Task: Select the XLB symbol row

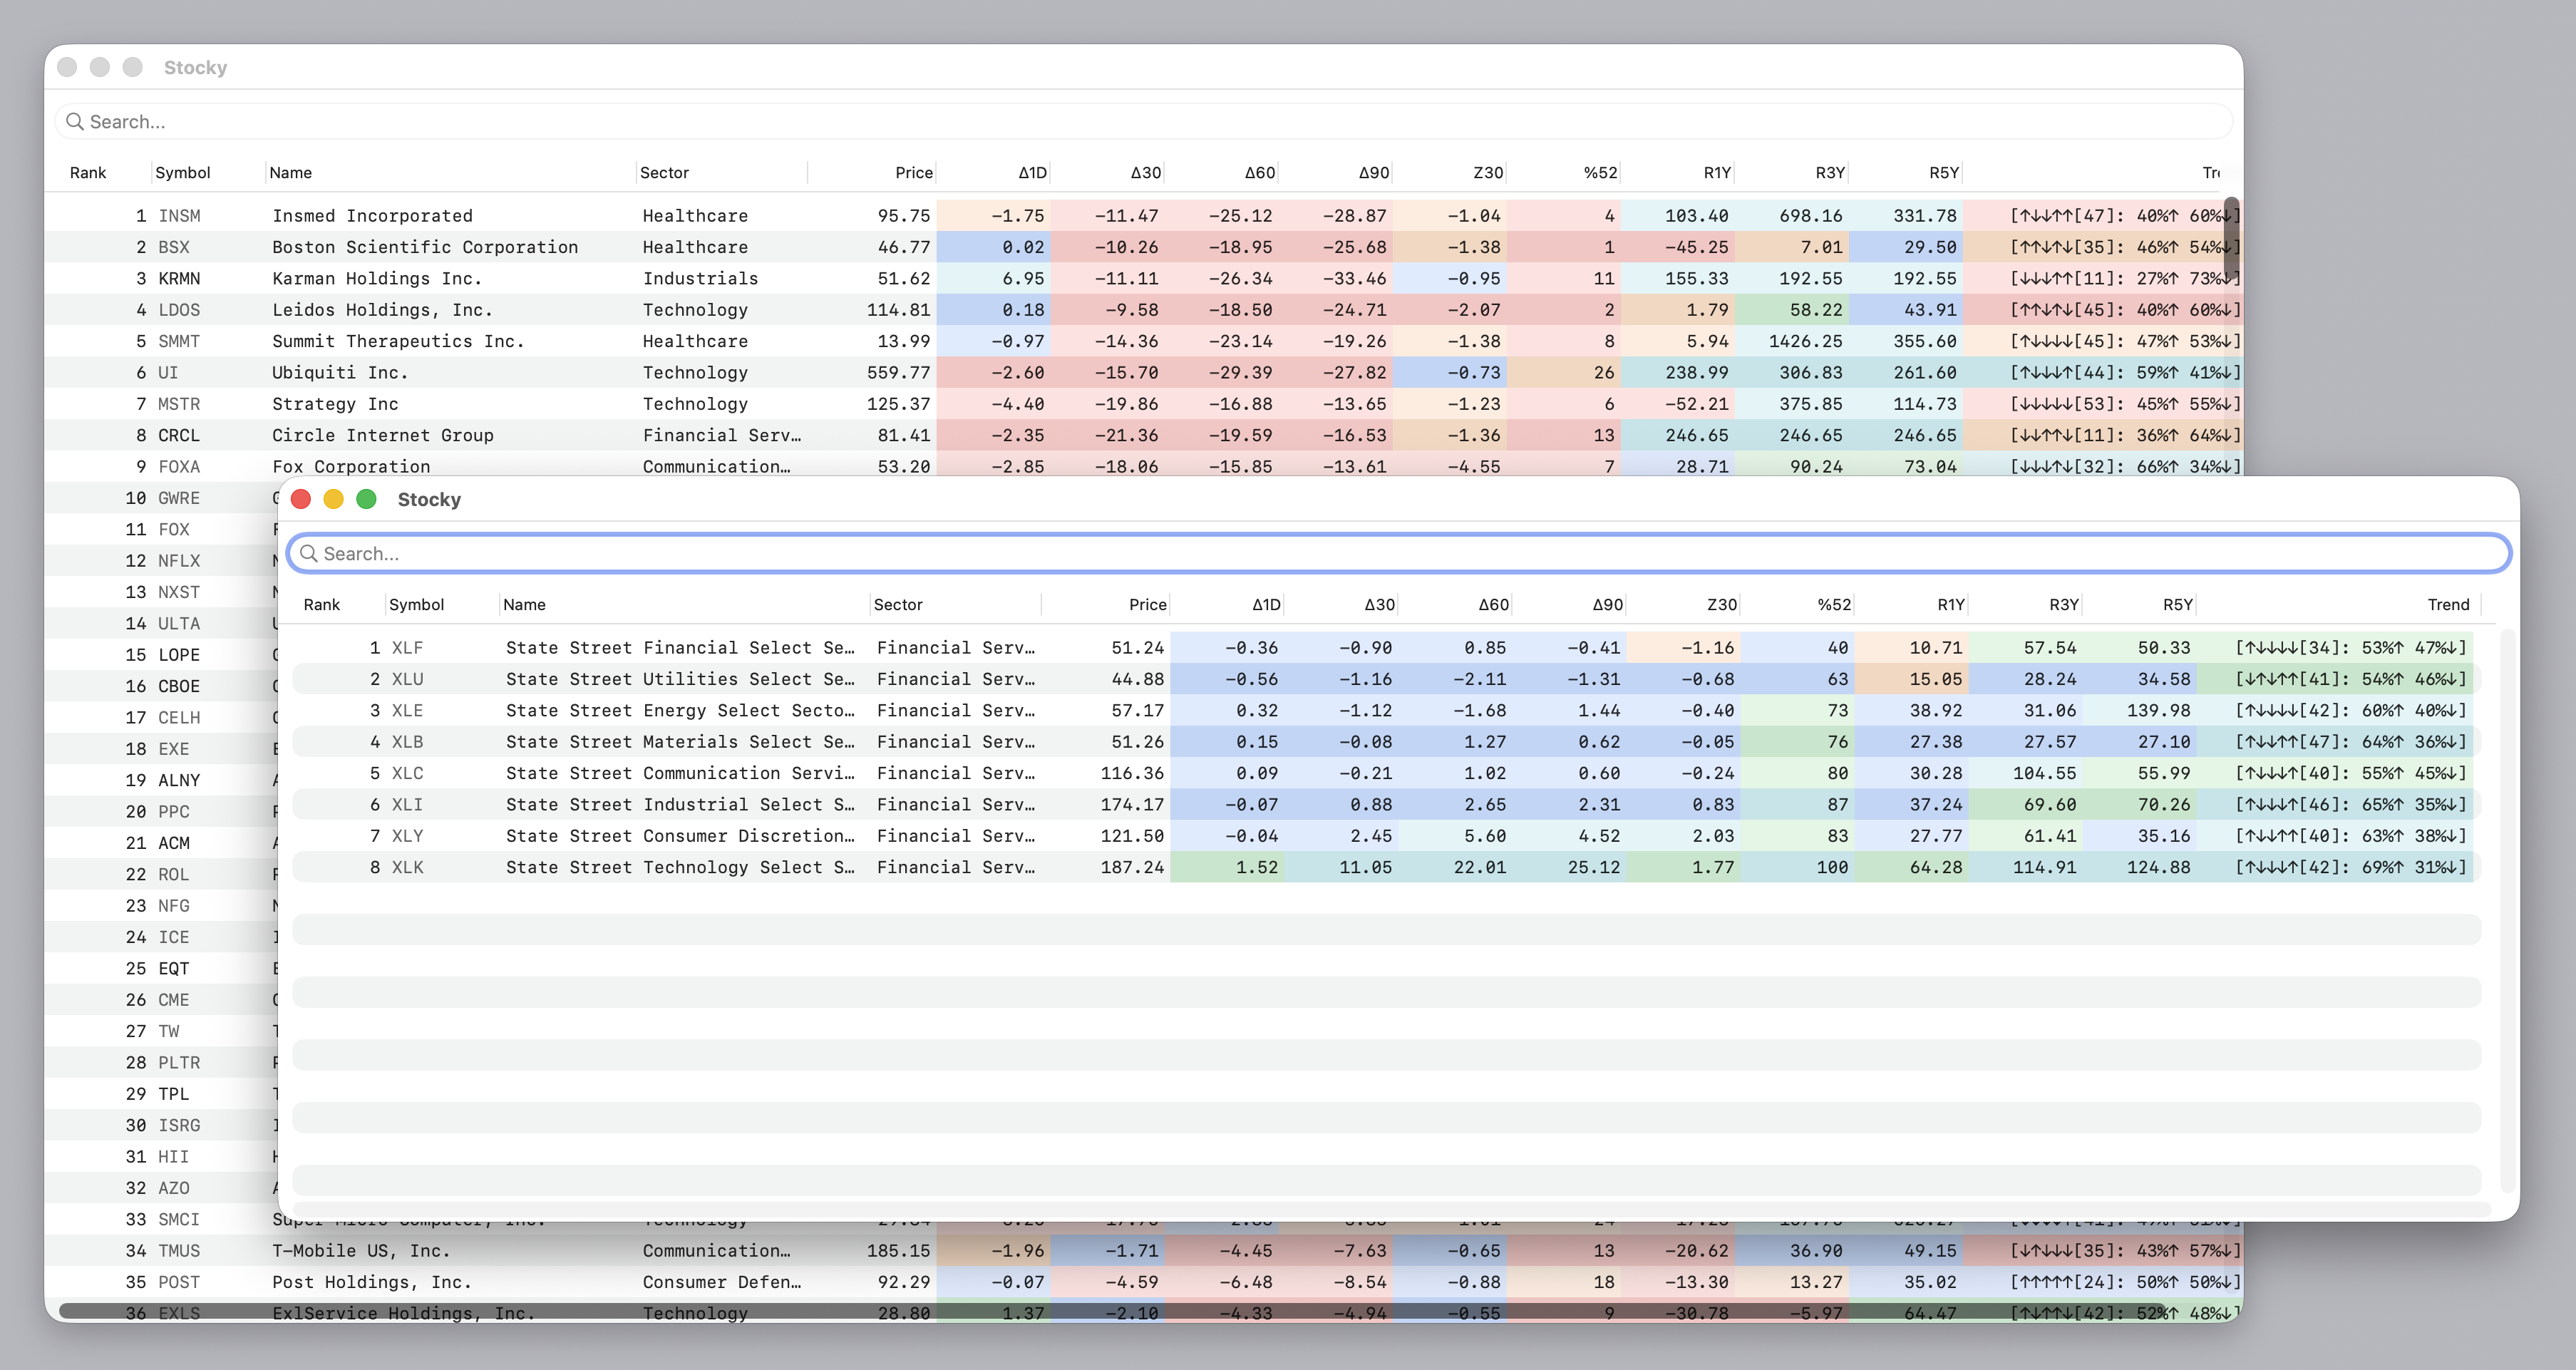Action: (1386, 741)
